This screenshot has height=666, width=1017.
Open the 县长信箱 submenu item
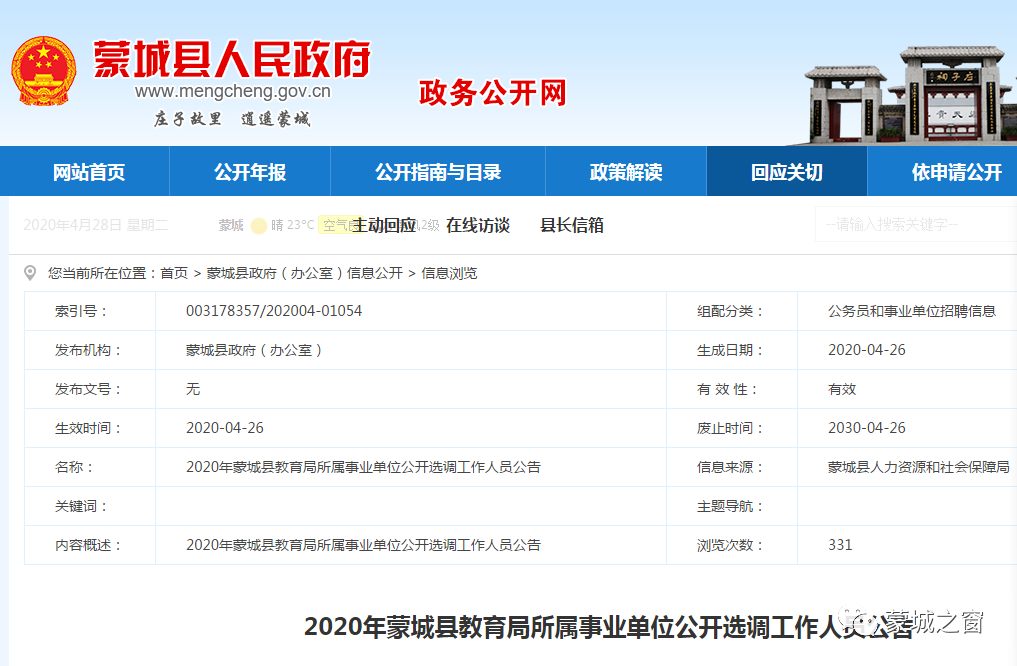572,226
